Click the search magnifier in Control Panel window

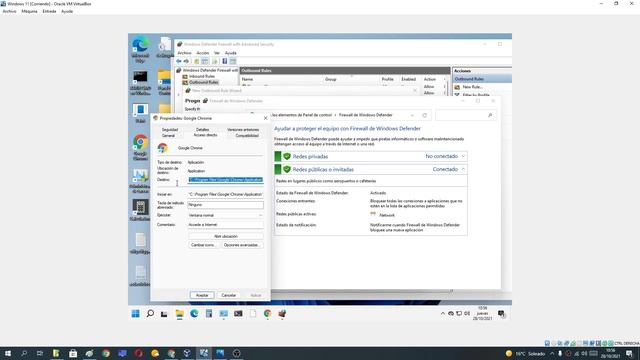[x=490, y=116]
